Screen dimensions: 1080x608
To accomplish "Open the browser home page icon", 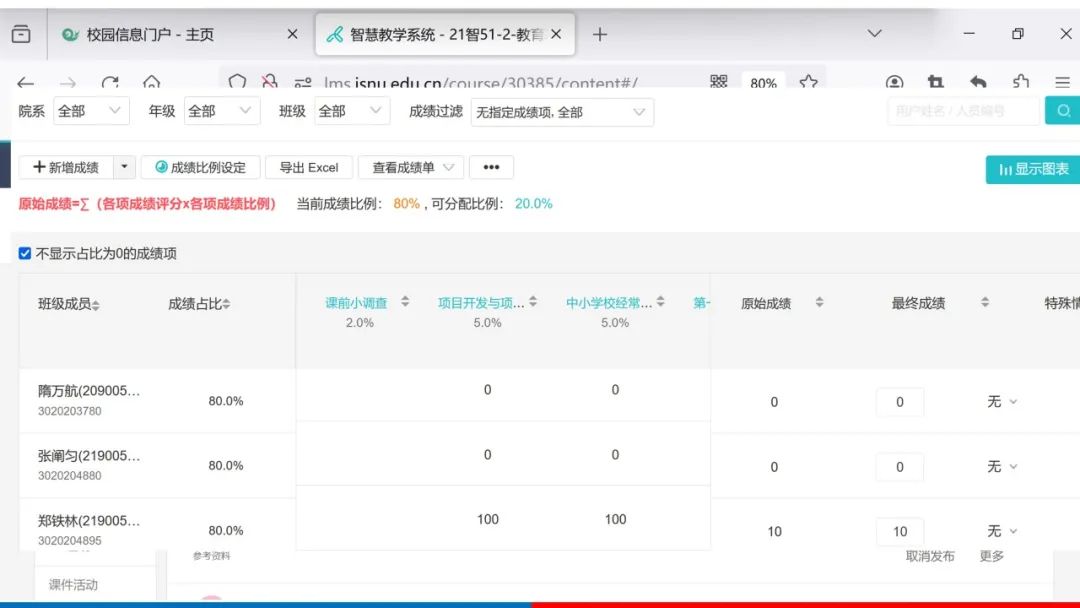I will pyautogui.click(x=152, y=83).
